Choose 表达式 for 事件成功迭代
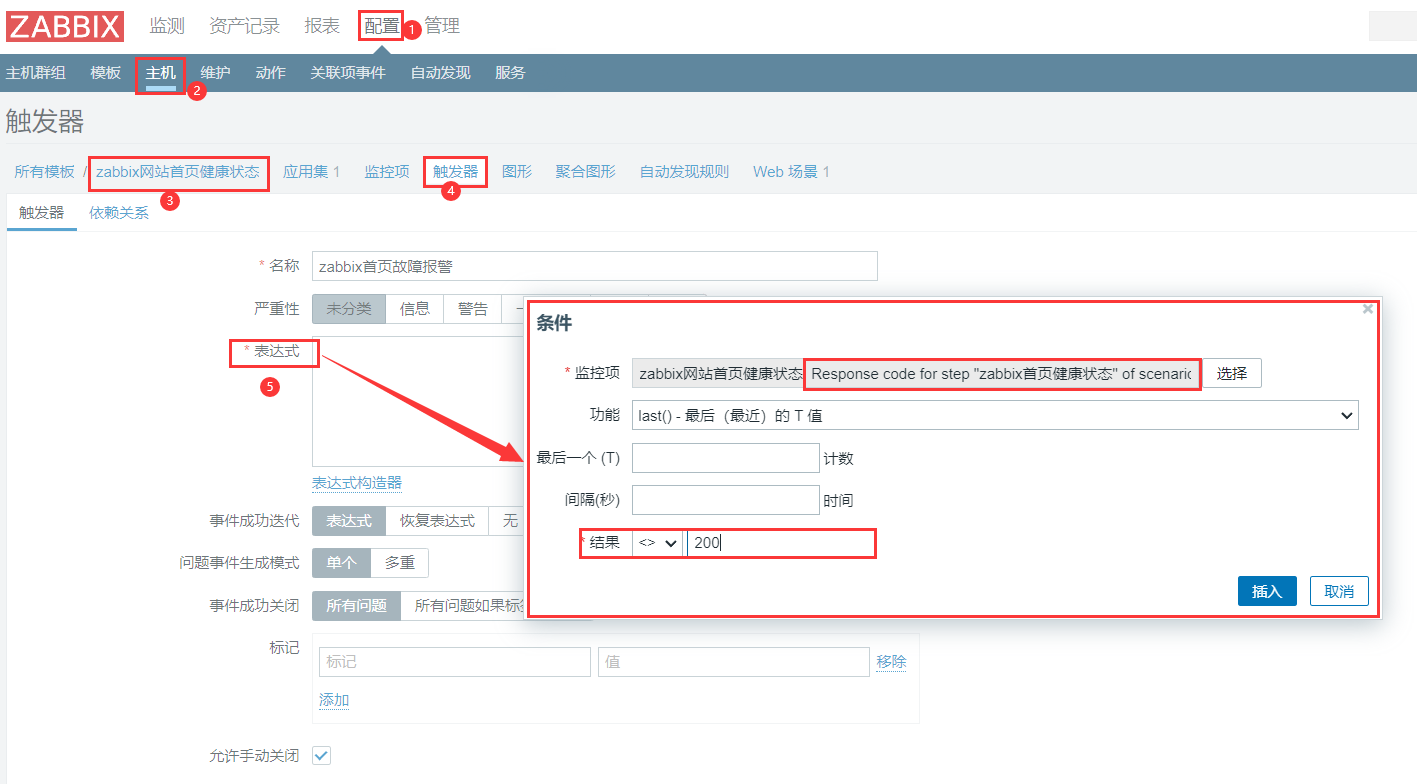The image size is (1417, 784). point(349,521)
